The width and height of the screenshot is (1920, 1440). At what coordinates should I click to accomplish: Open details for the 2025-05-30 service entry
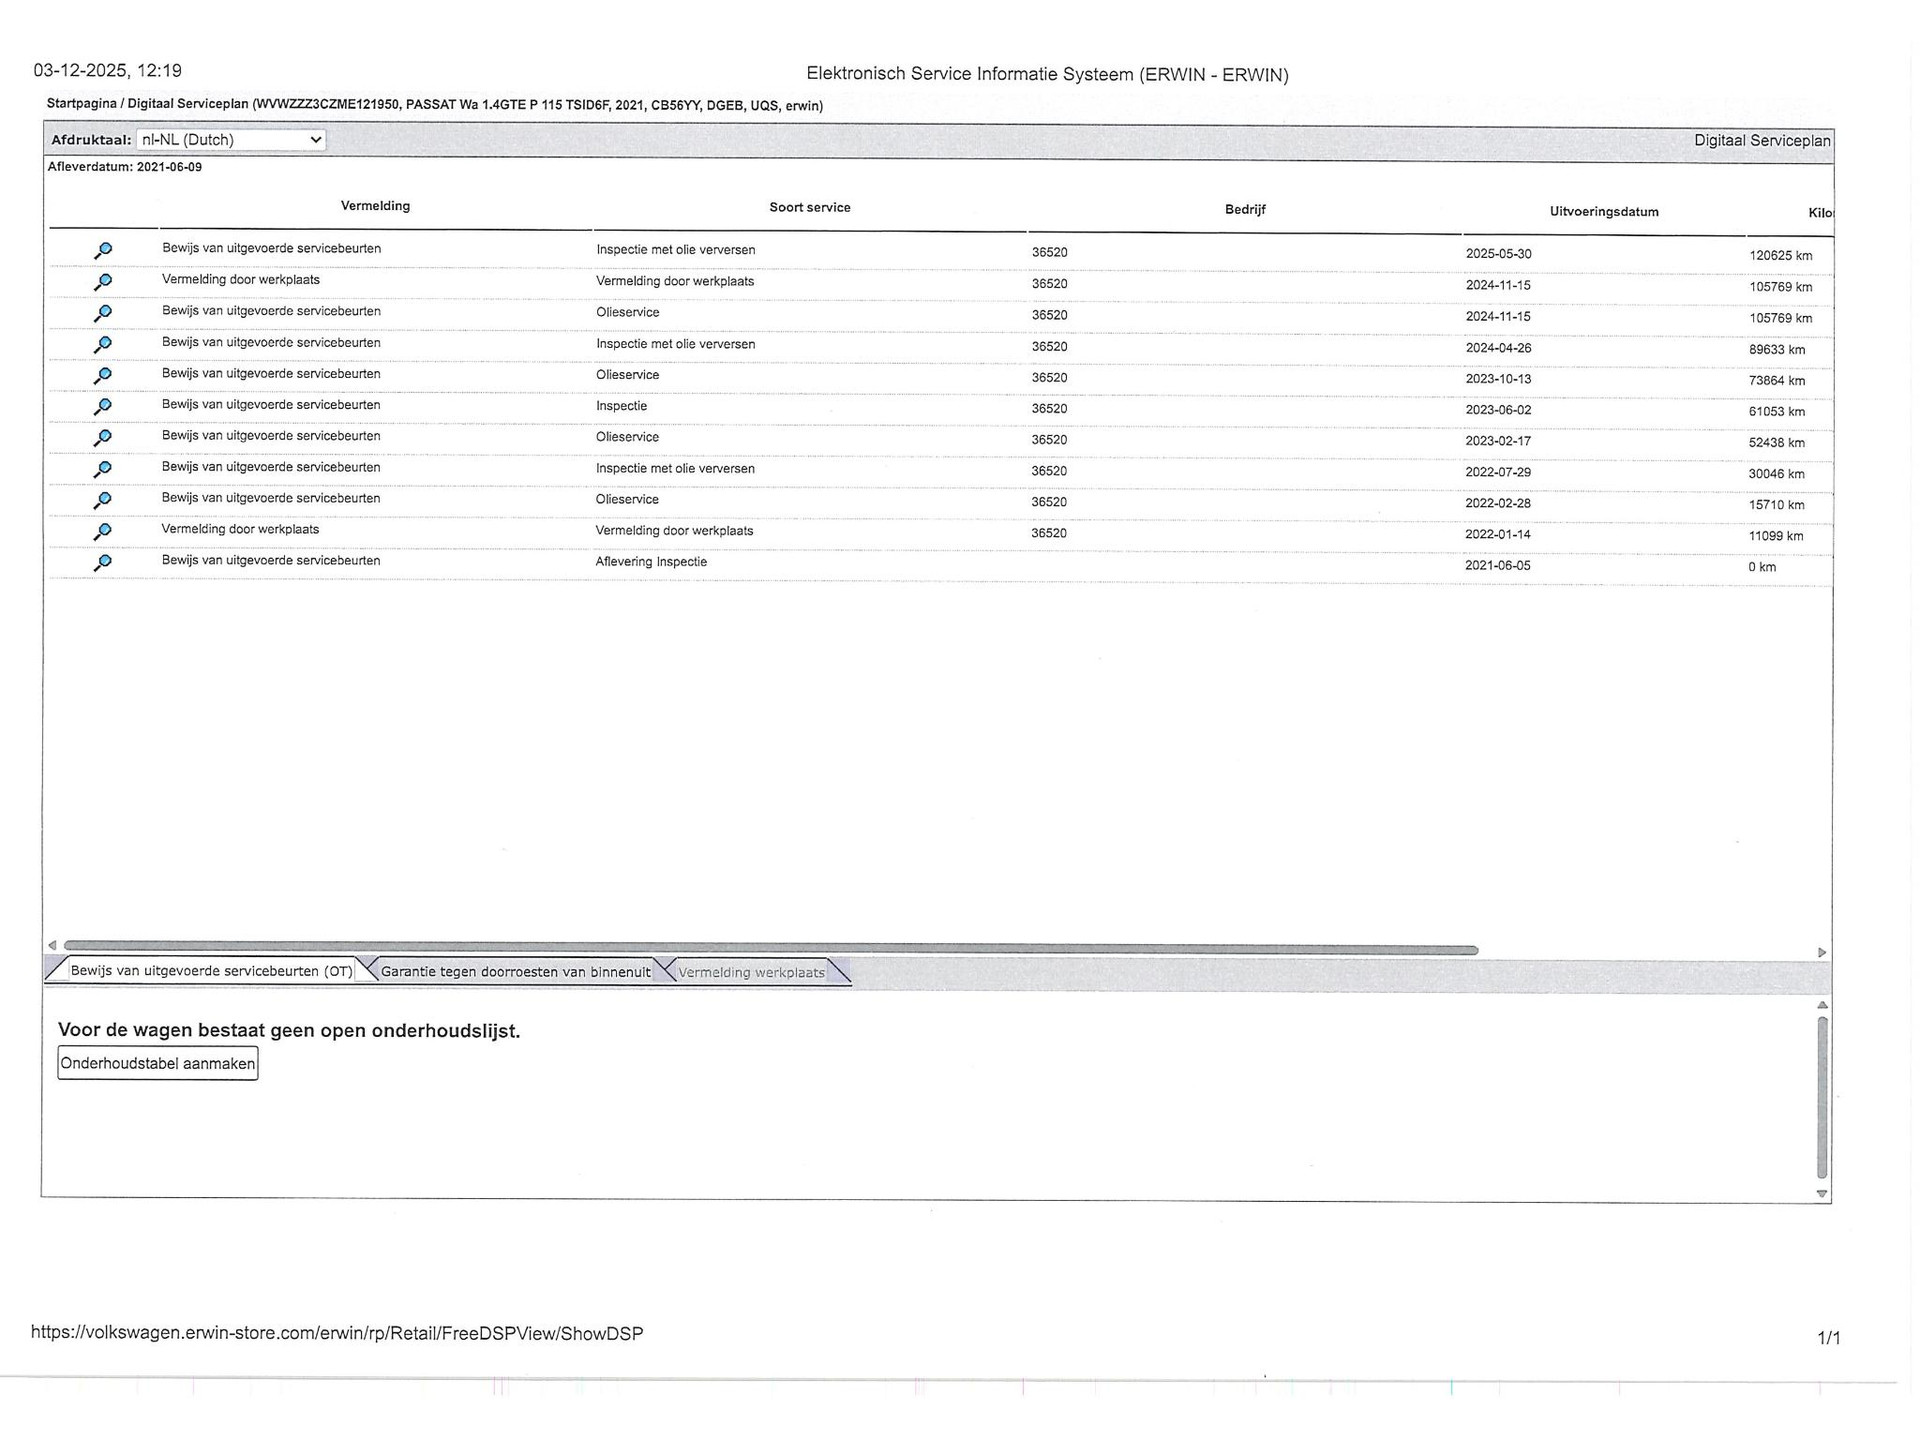click(x=102, y=250)
